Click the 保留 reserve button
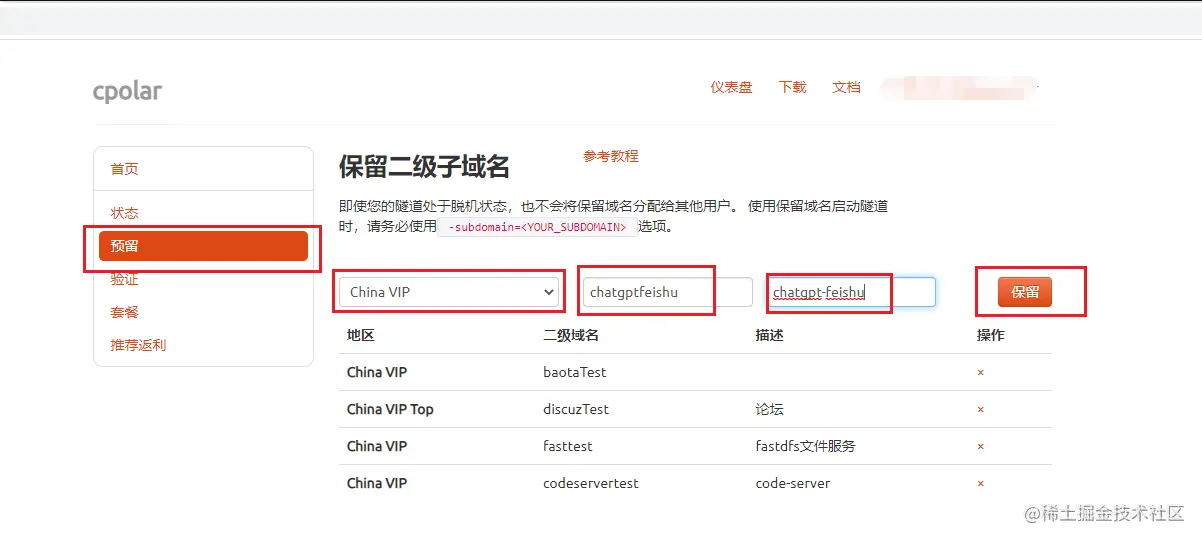Screen dimensions: 1202x541 pyautogui.click(x=1024, y=292)
